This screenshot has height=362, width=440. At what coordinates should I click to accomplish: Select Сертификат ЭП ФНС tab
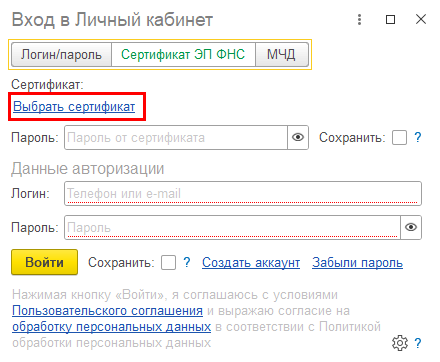[183, 54]
